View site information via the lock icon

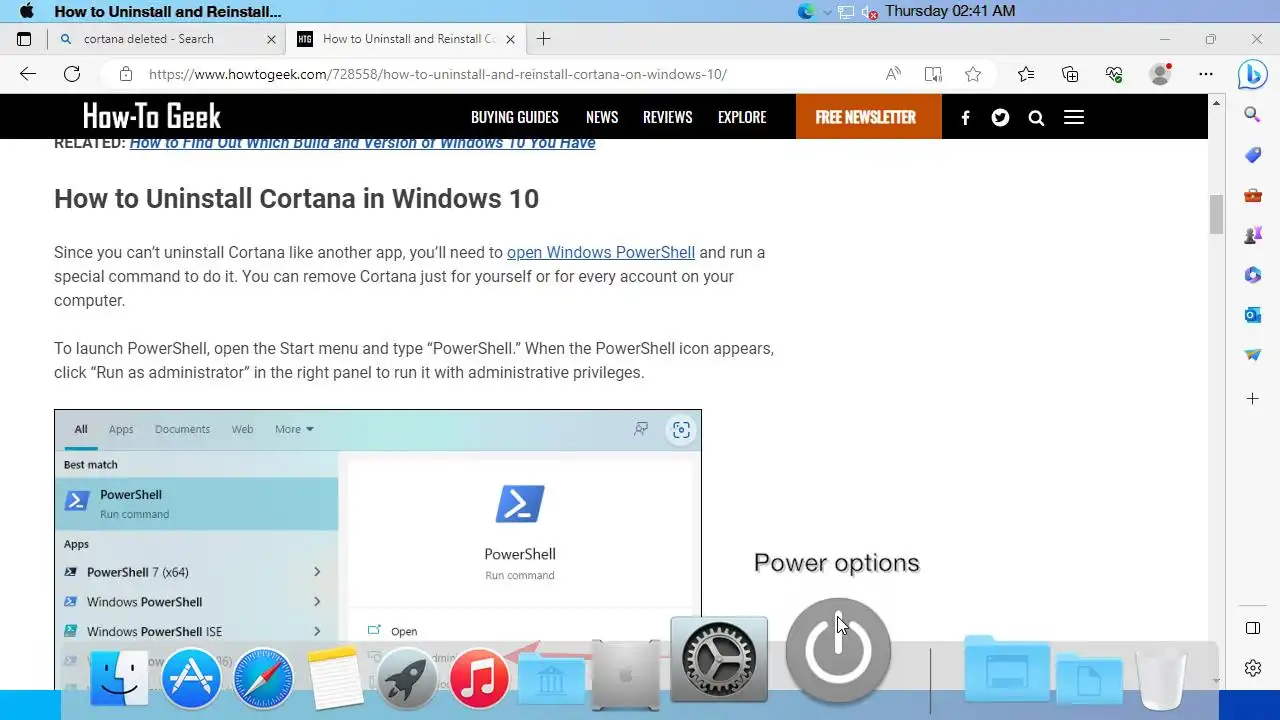[126, 74]
